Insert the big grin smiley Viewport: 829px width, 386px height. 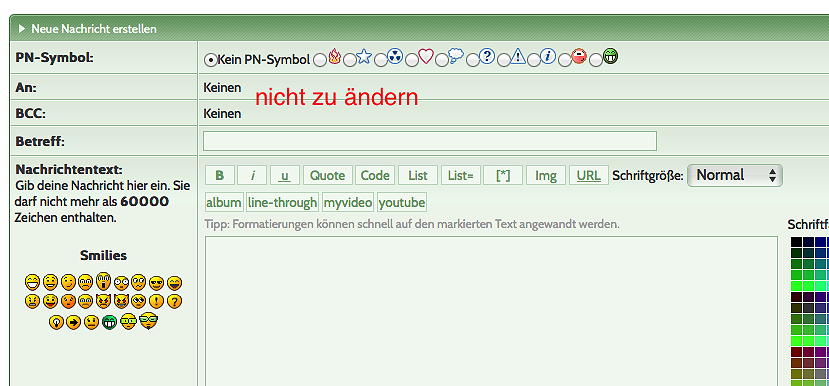32,283
